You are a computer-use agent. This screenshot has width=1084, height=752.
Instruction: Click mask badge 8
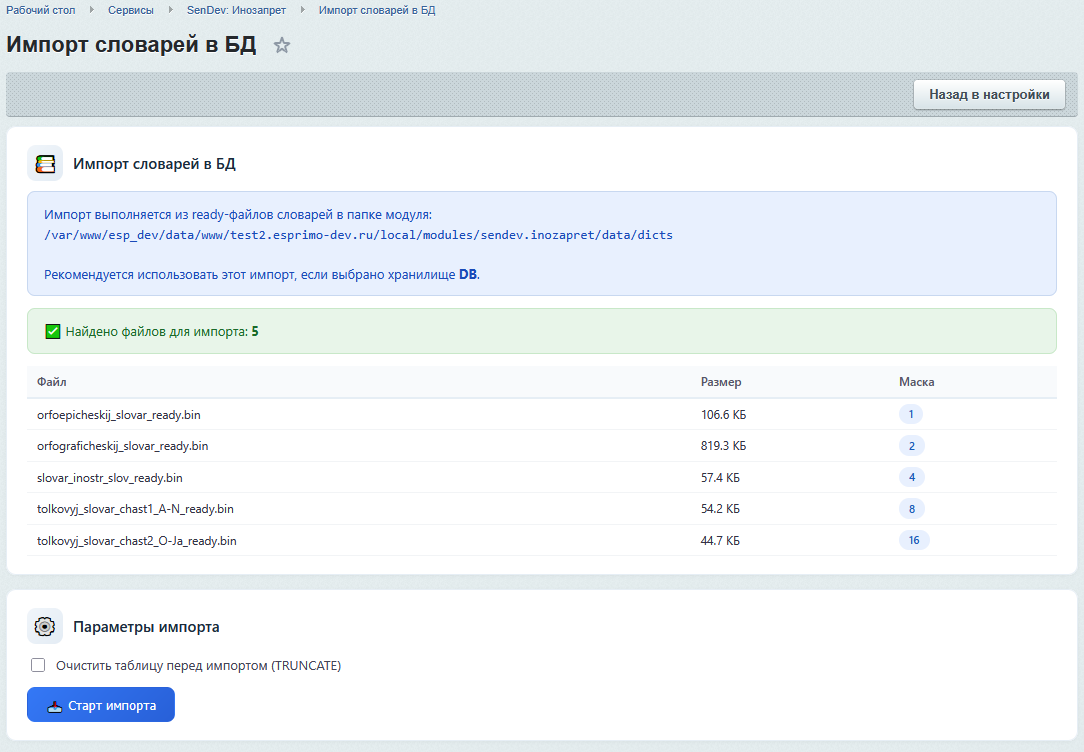pyautogui.click(x=911, y=509)
